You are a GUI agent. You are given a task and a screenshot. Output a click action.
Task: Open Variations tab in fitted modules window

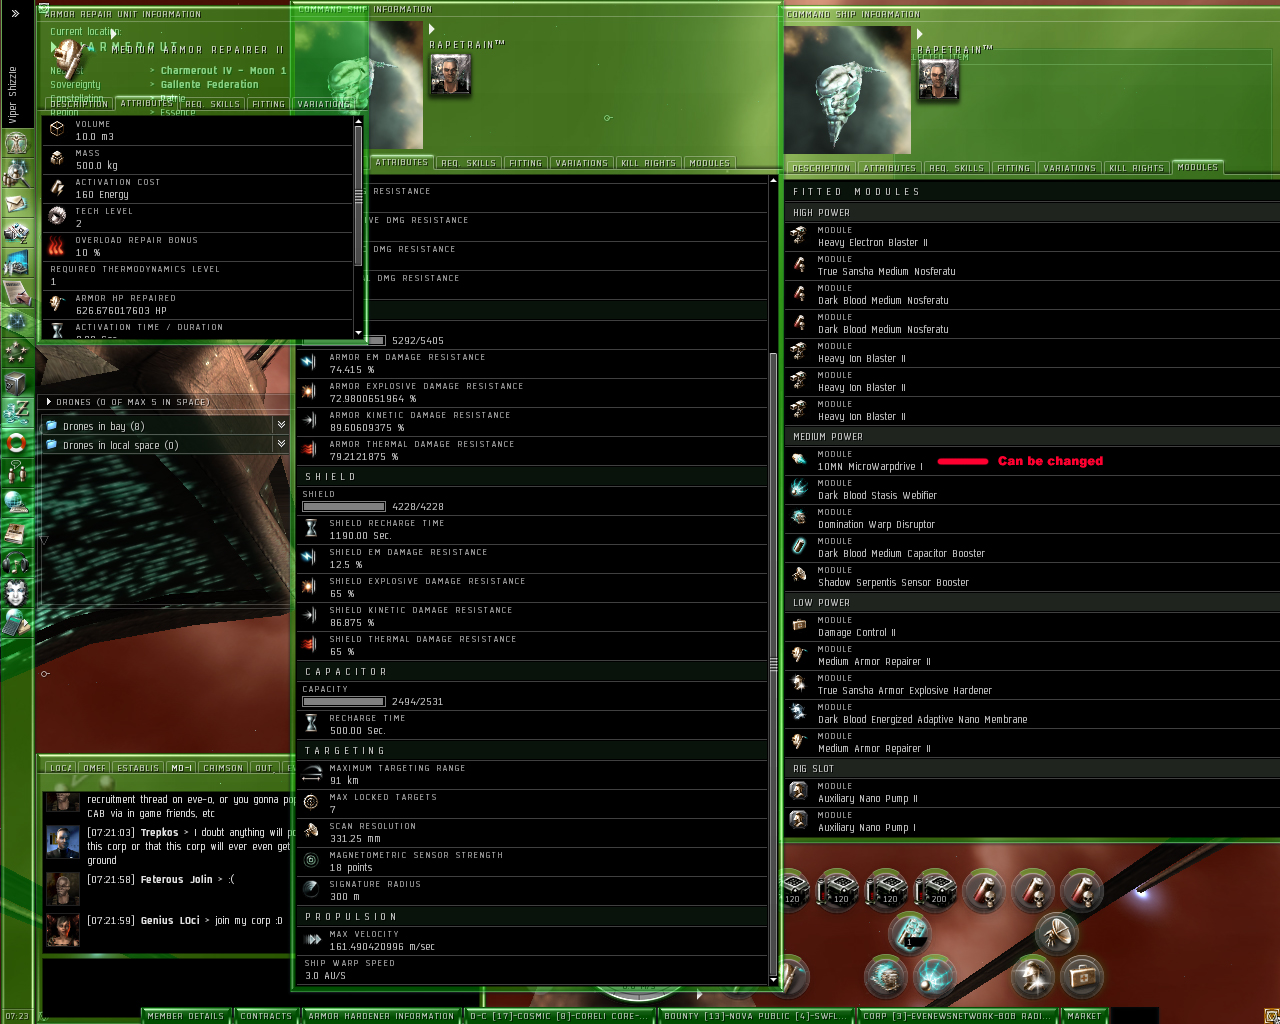(x=1069, y=168)
